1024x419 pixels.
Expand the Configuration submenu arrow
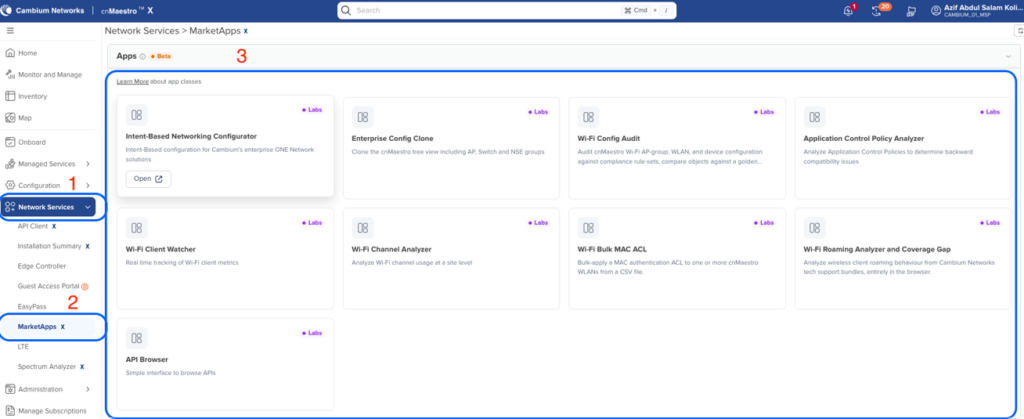(x=88, y=185)
